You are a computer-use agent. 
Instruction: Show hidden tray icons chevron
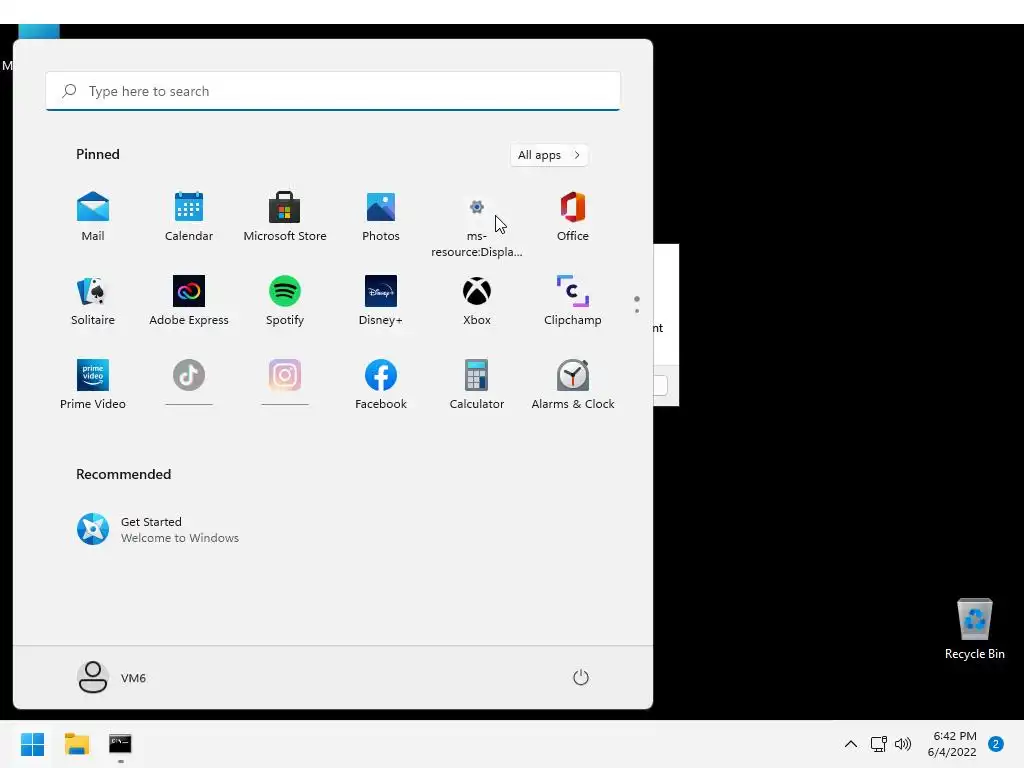click(851, 744)
